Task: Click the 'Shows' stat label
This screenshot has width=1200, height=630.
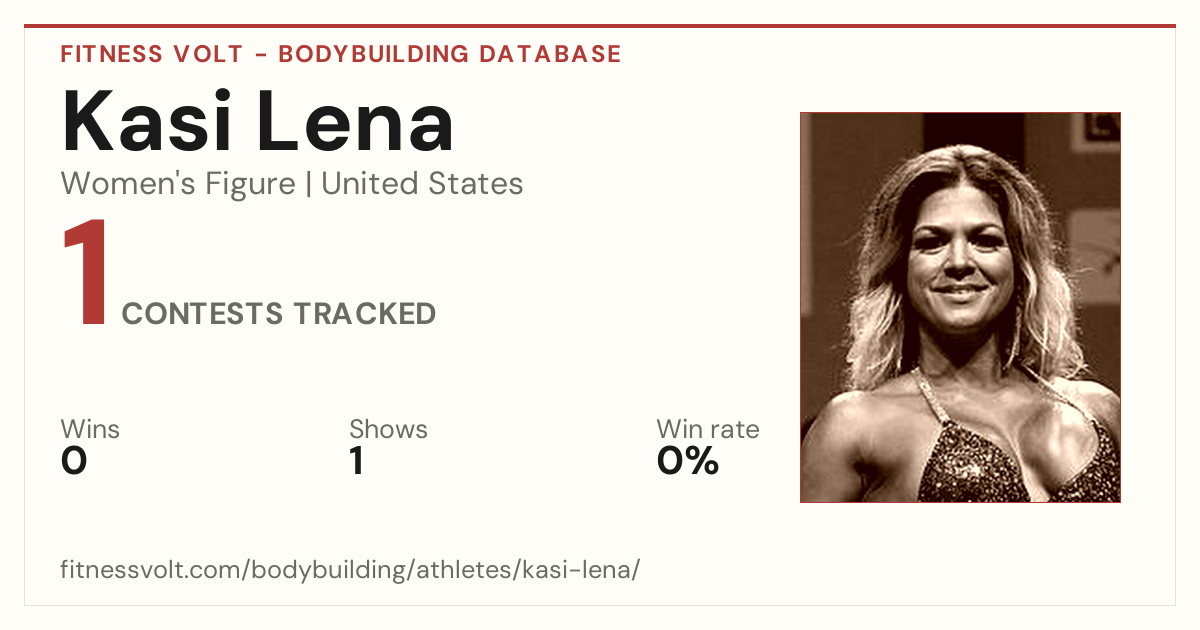Action: pos(388,429)
